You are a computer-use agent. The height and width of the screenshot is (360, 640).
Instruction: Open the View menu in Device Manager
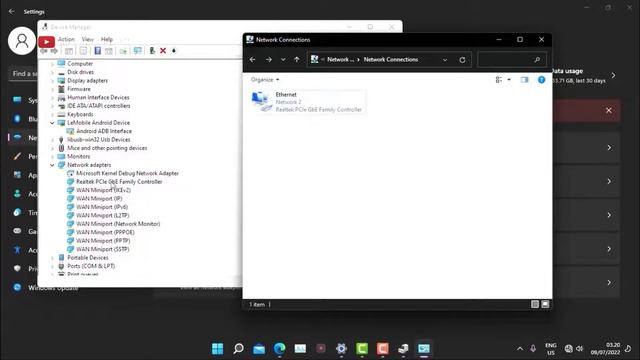88,39
